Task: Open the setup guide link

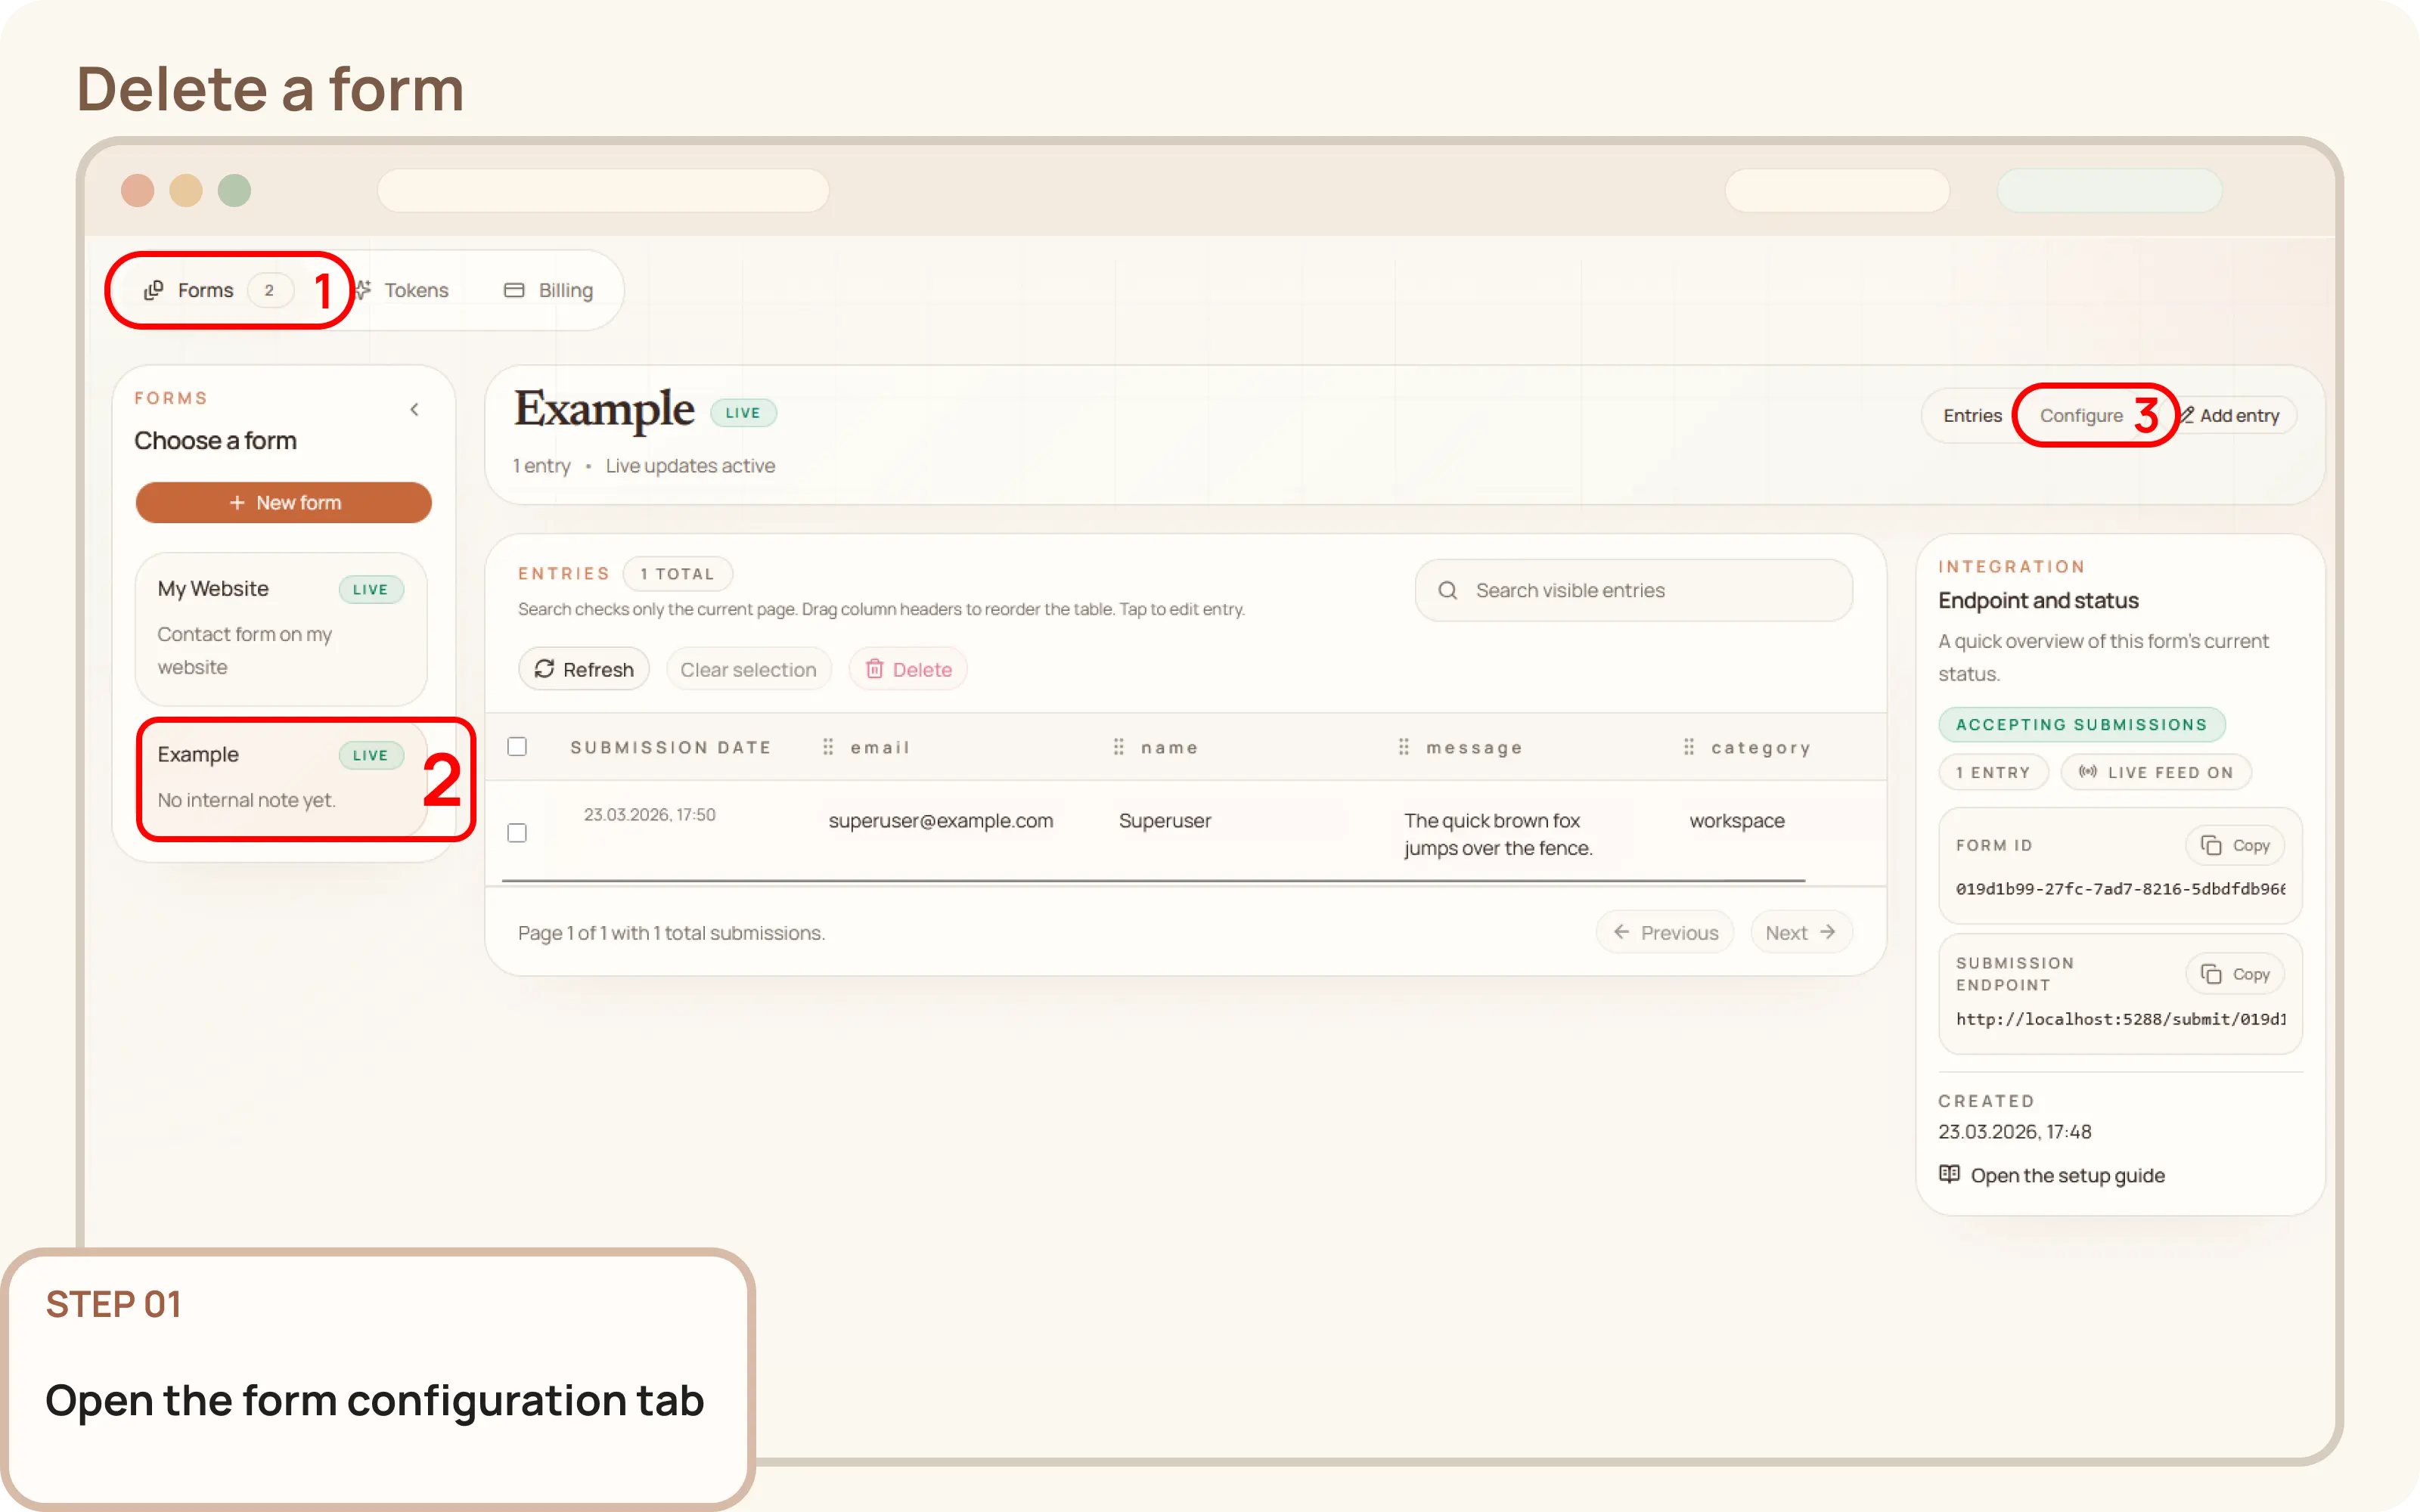Action: [2067, 1174]
